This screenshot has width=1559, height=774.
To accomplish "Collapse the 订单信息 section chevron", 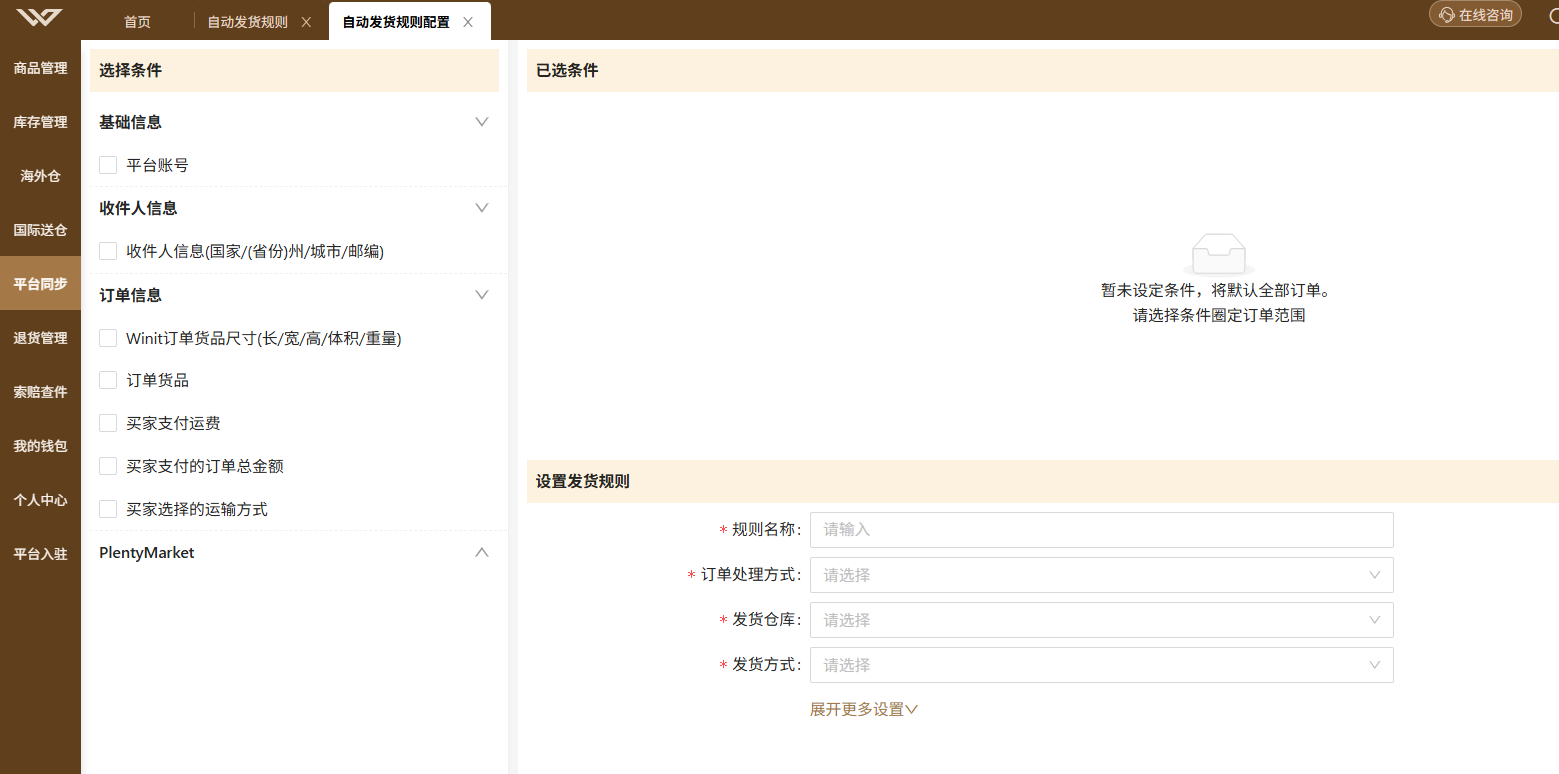I will point(482,295).
